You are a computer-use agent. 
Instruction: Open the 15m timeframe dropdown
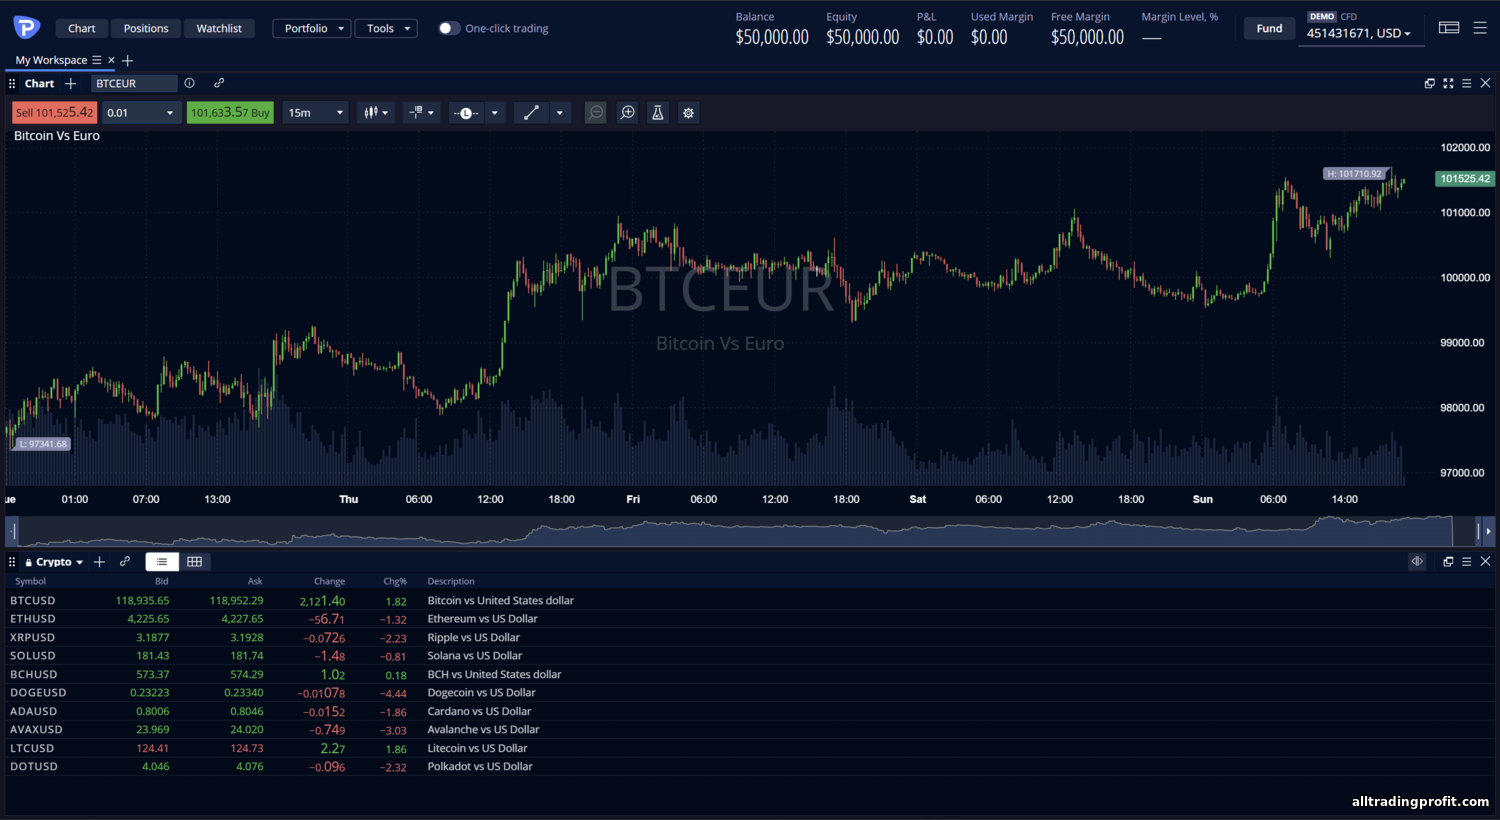tap(315, 113)
